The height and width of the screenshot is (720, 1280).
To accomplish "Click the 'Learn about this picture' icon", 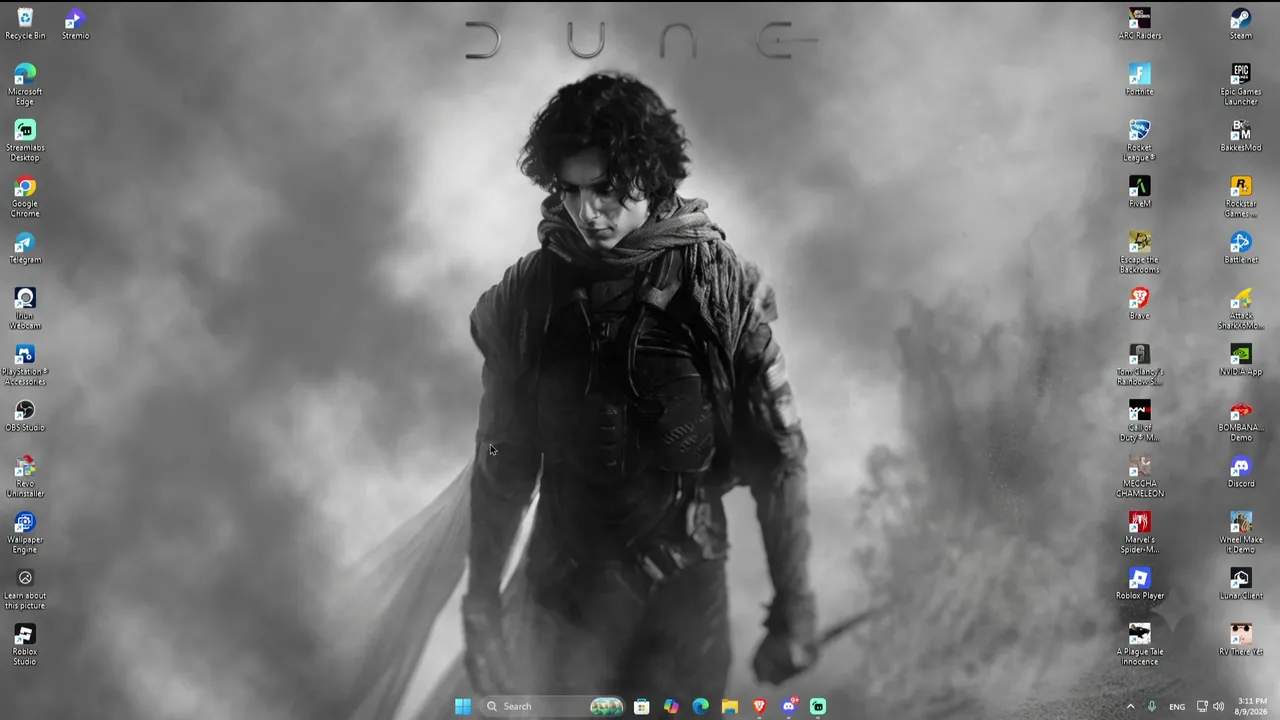I will point(25,588).
